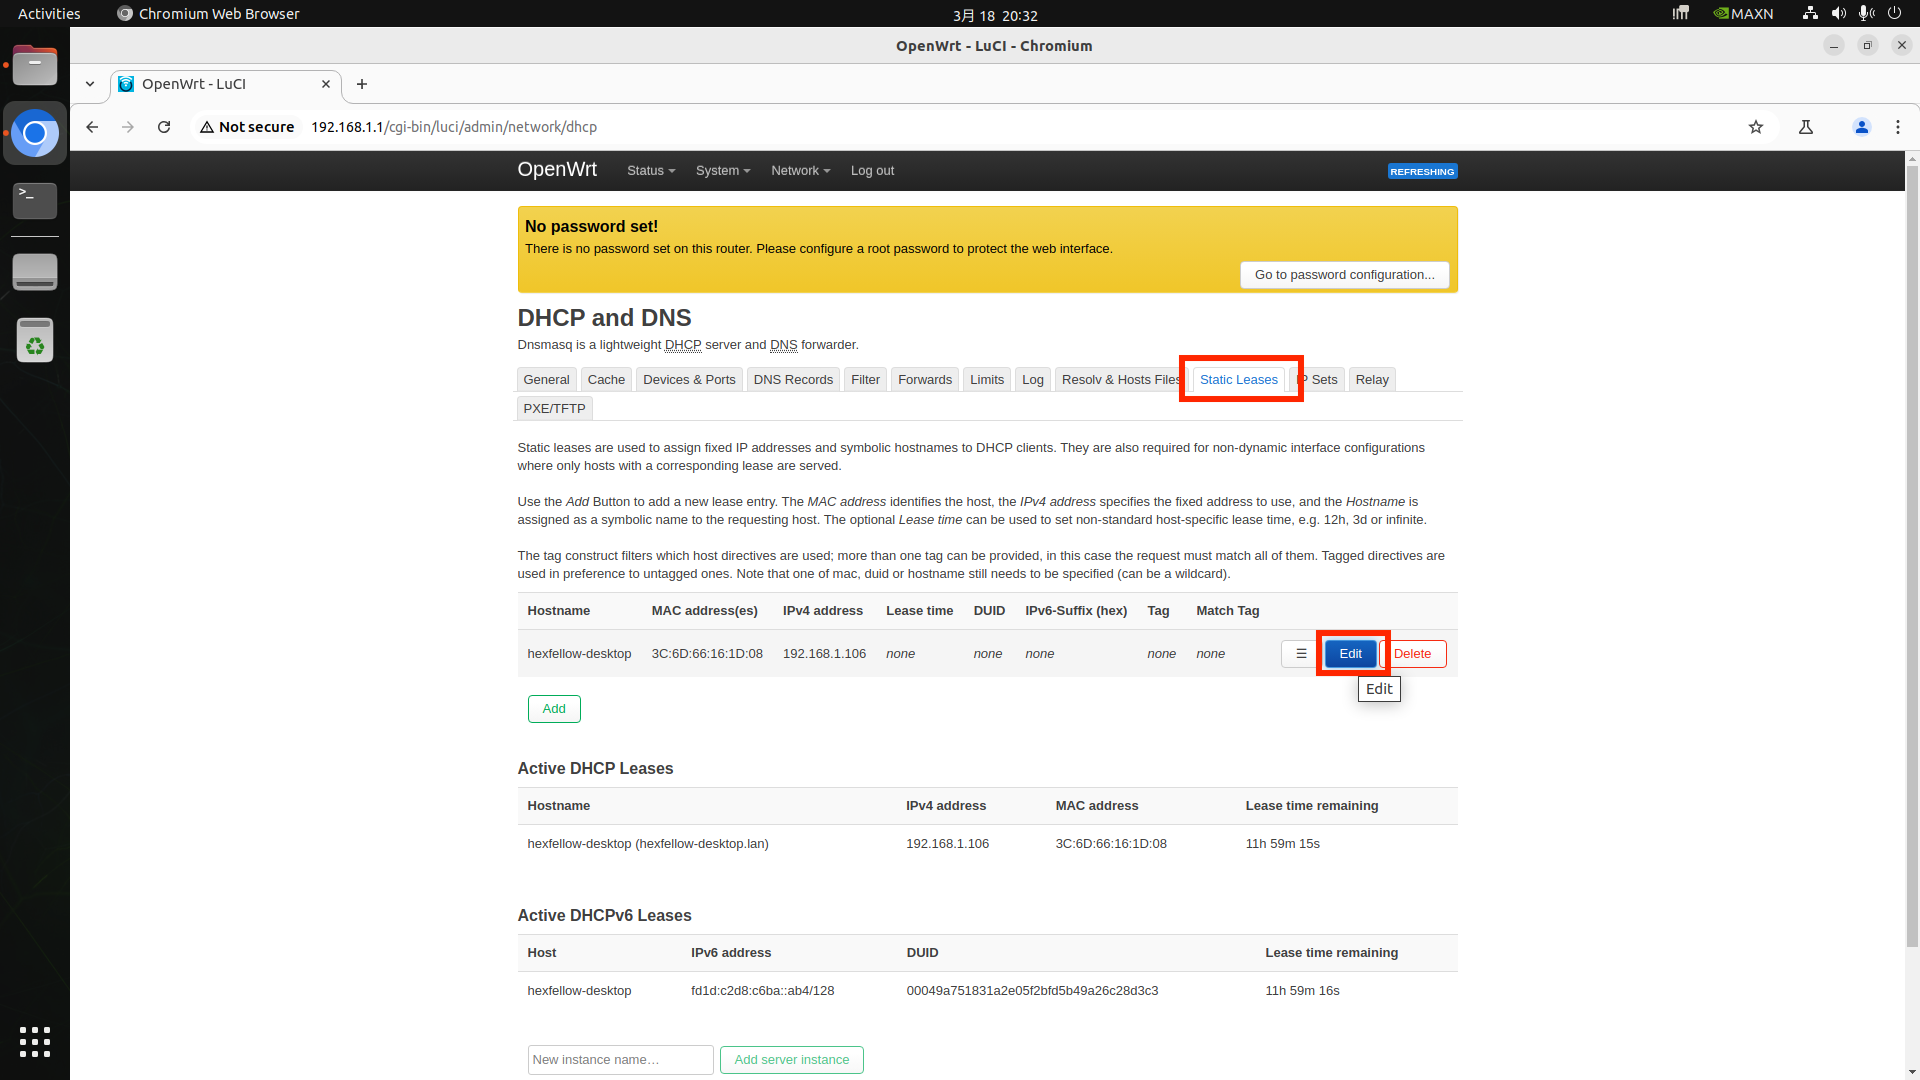Expand the System dropdown menu

click(x=722, y=171)
